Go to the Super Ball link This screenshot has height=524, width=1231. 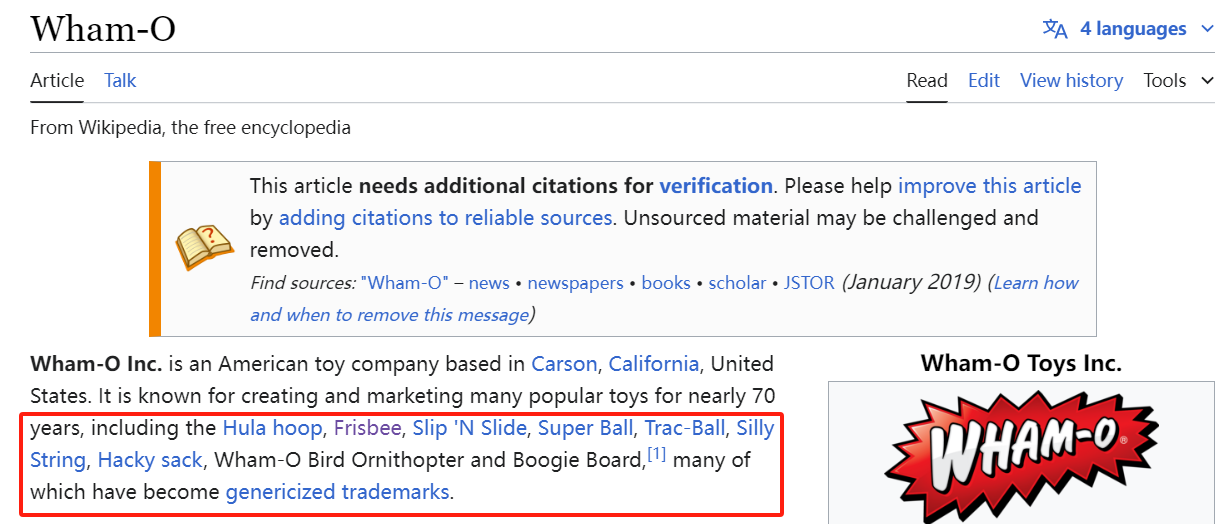pos(585,428)
